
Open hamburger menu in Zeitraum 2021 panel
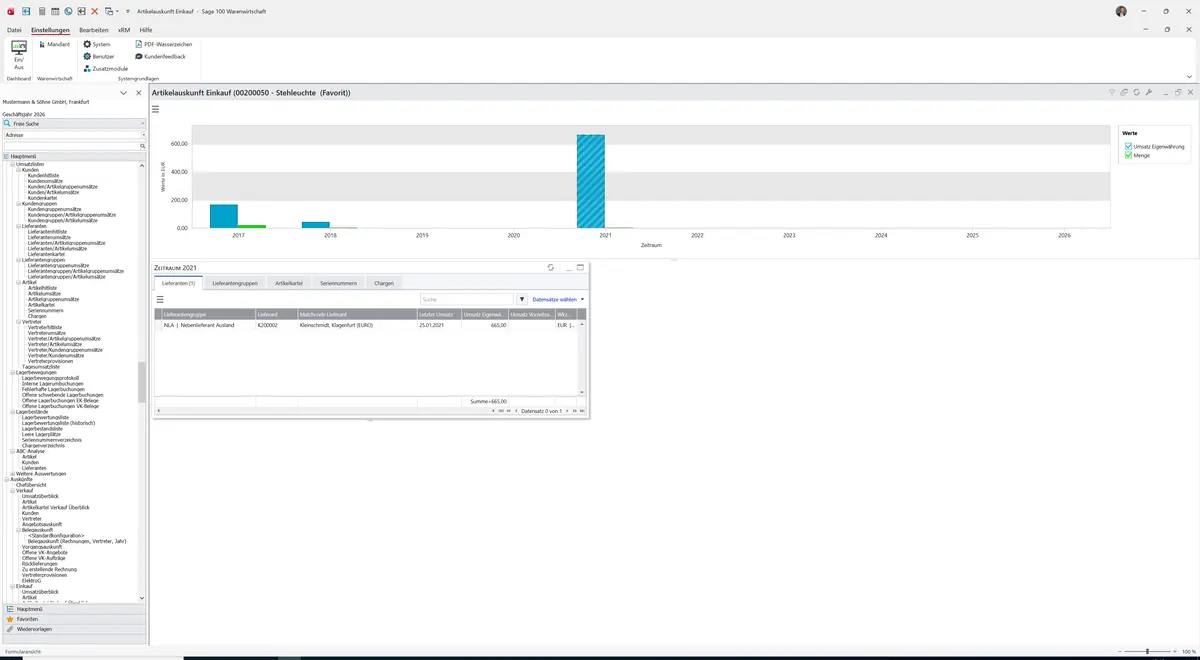tap(160, 299)
